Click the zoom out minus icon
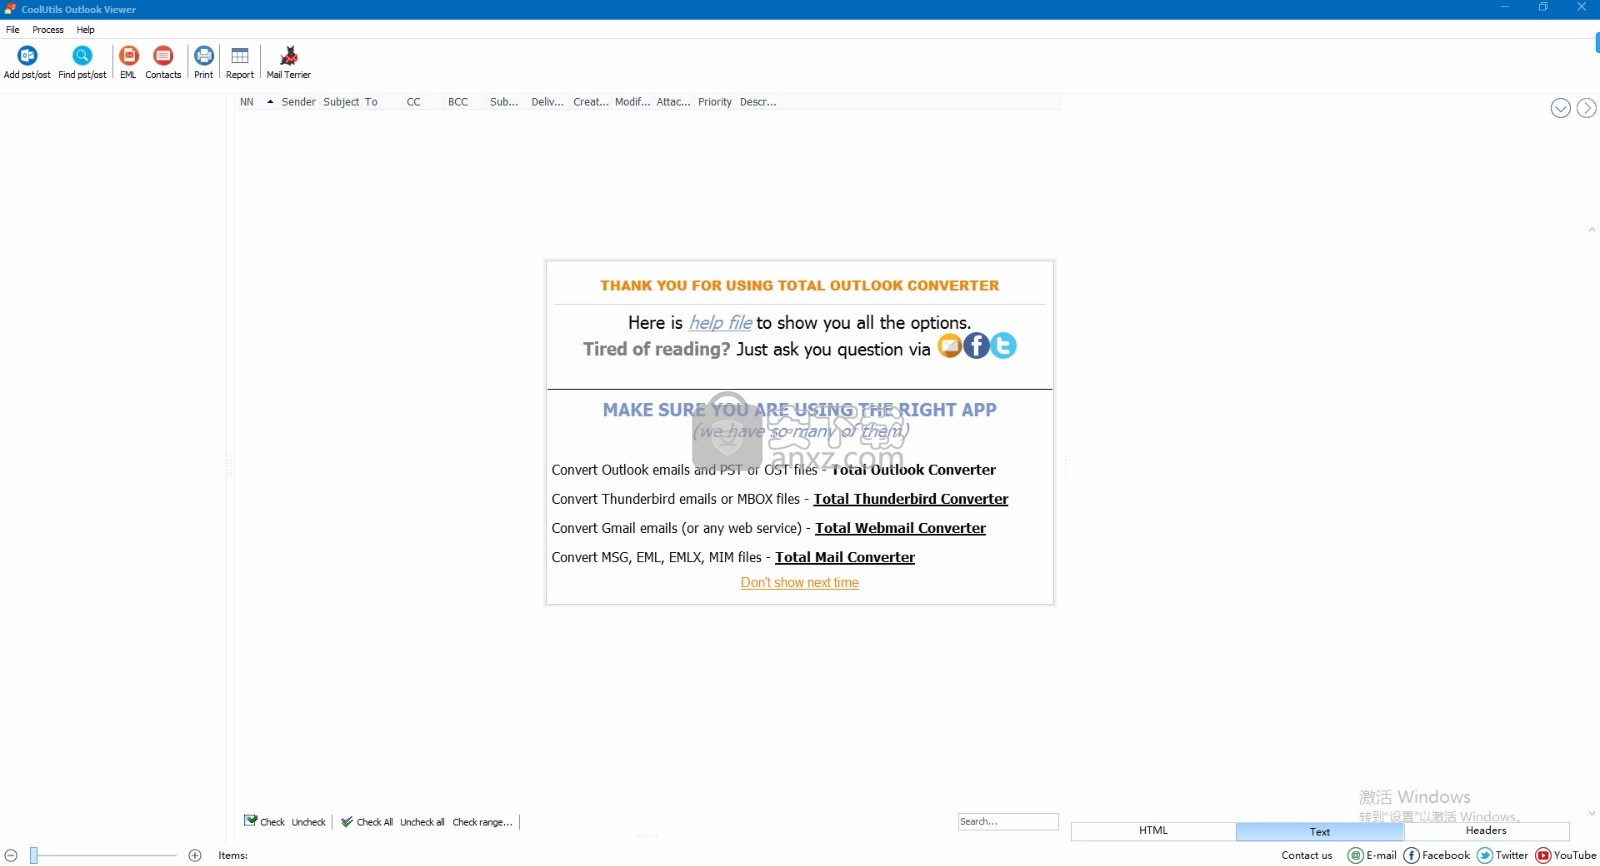The image size is (1600, 866). [x=11, y=856]
